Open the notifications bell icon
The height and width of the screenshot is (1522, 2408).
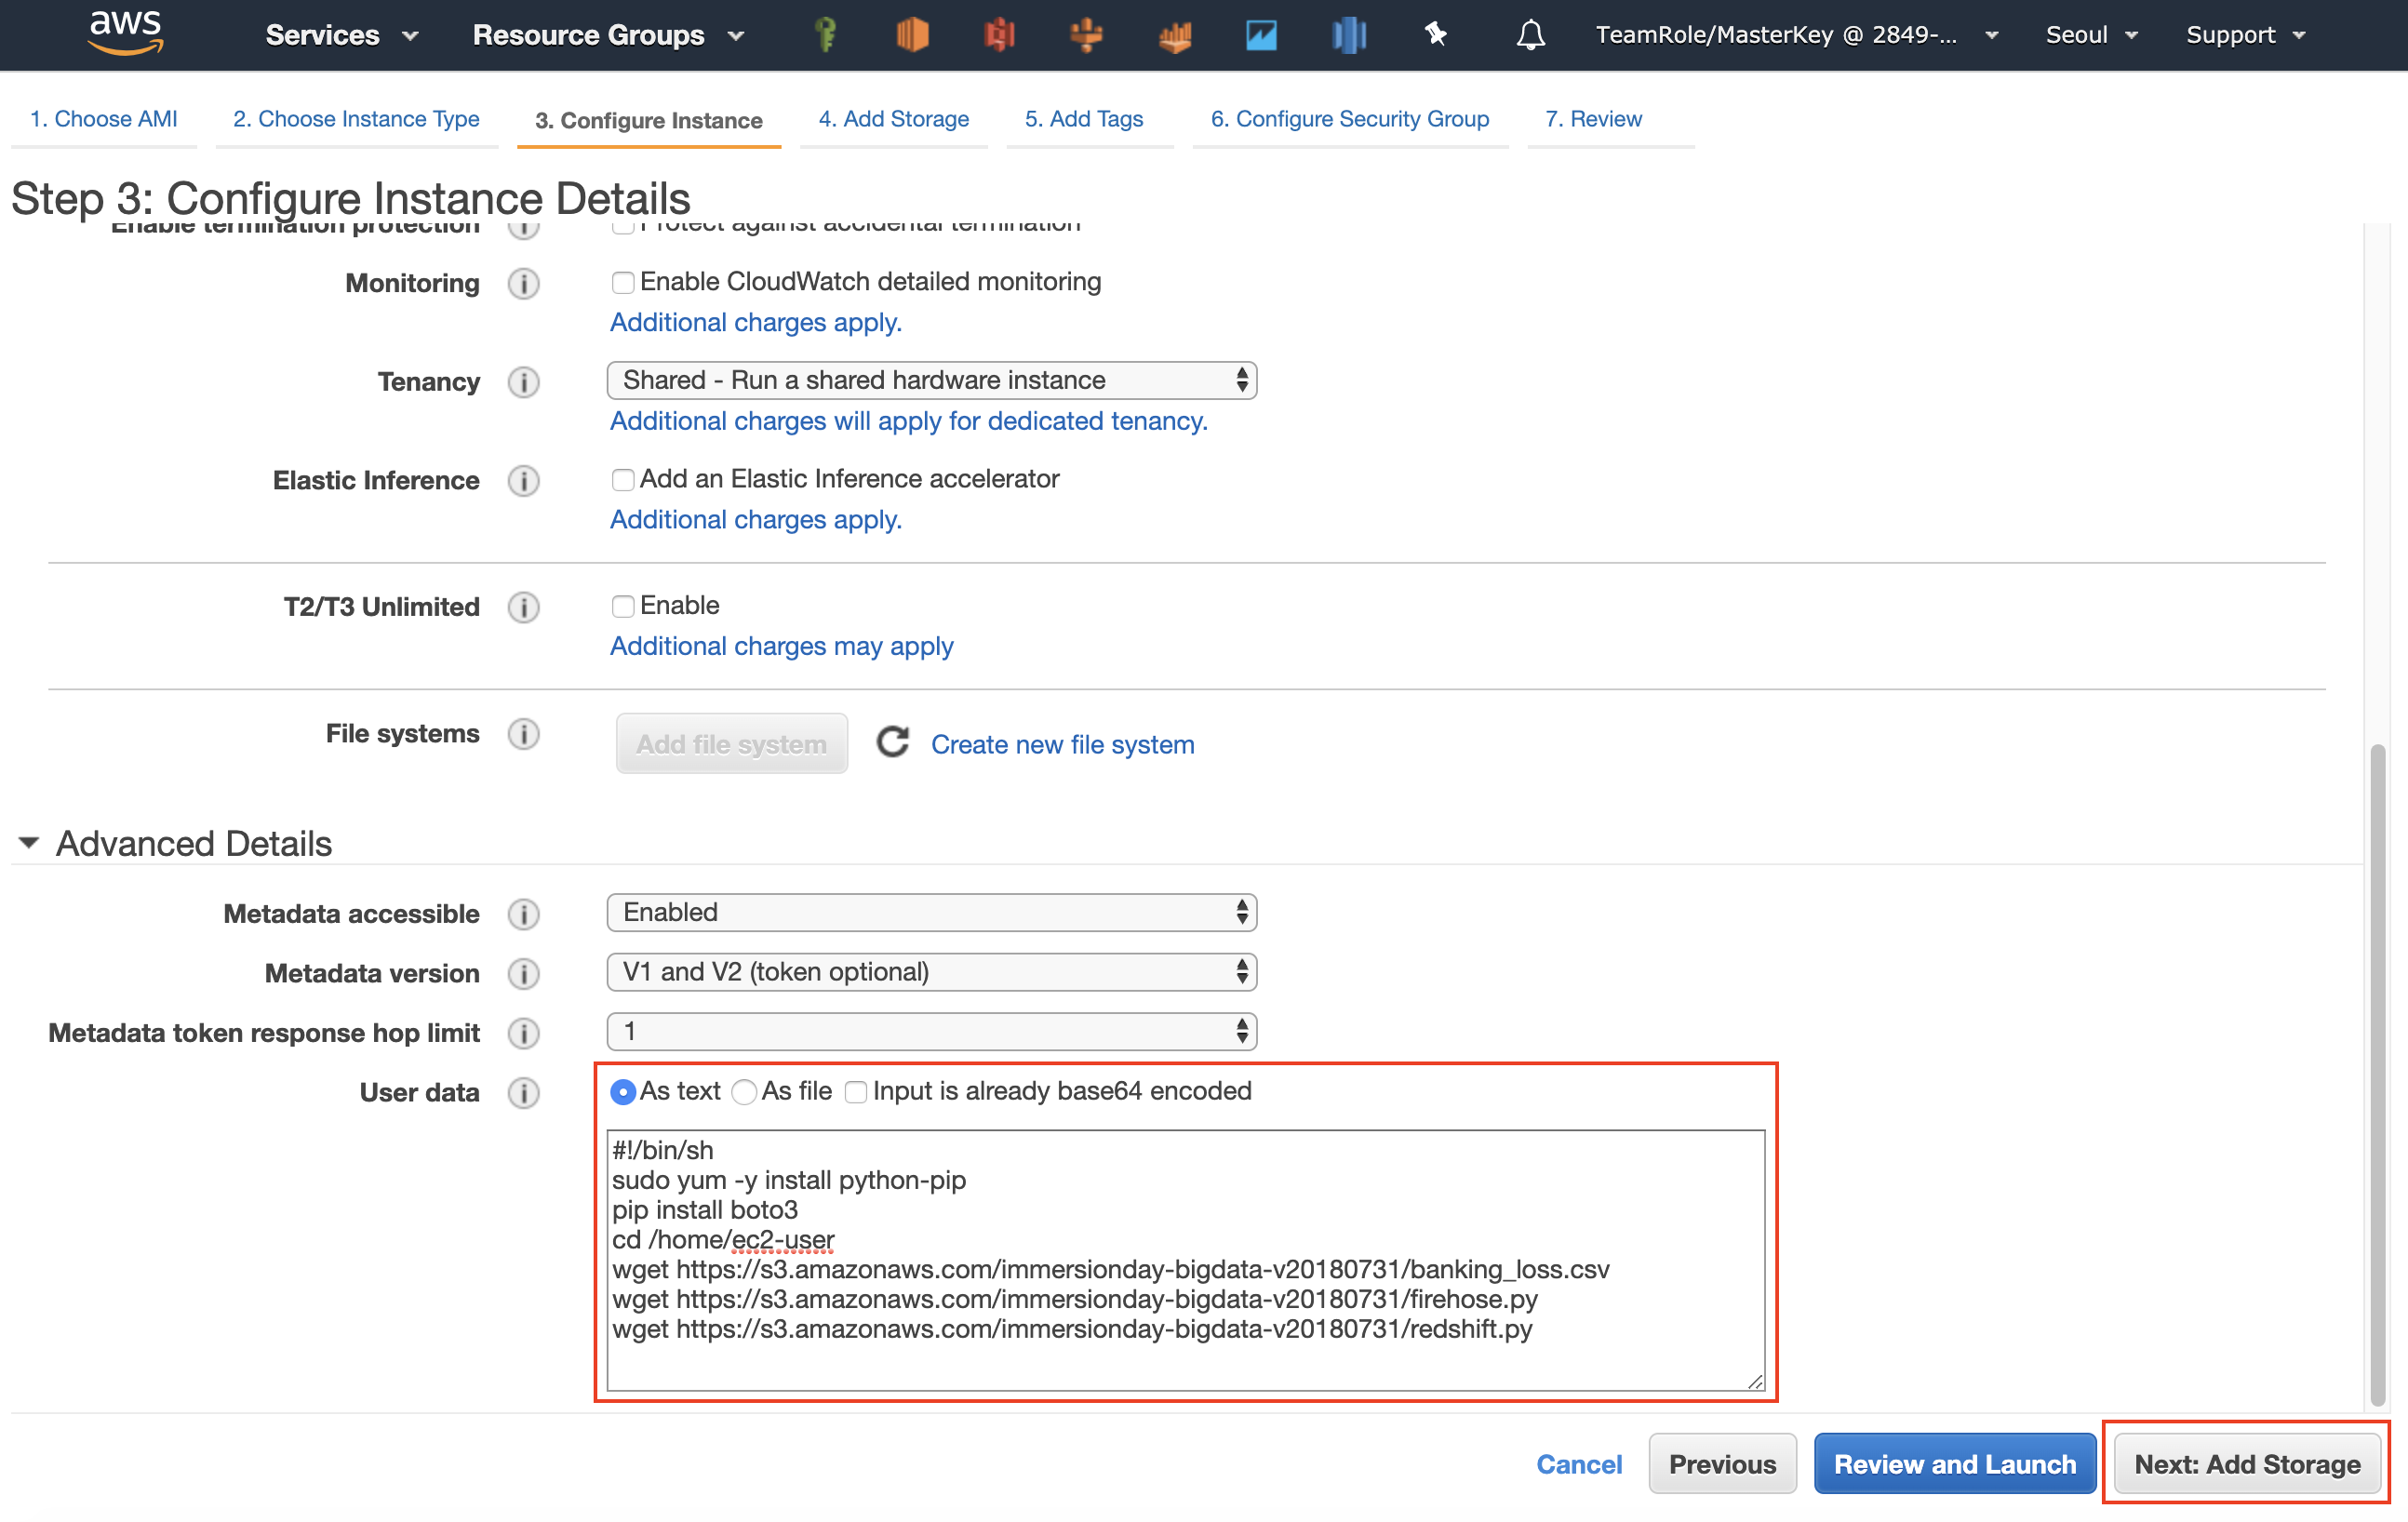point(1530,35)
